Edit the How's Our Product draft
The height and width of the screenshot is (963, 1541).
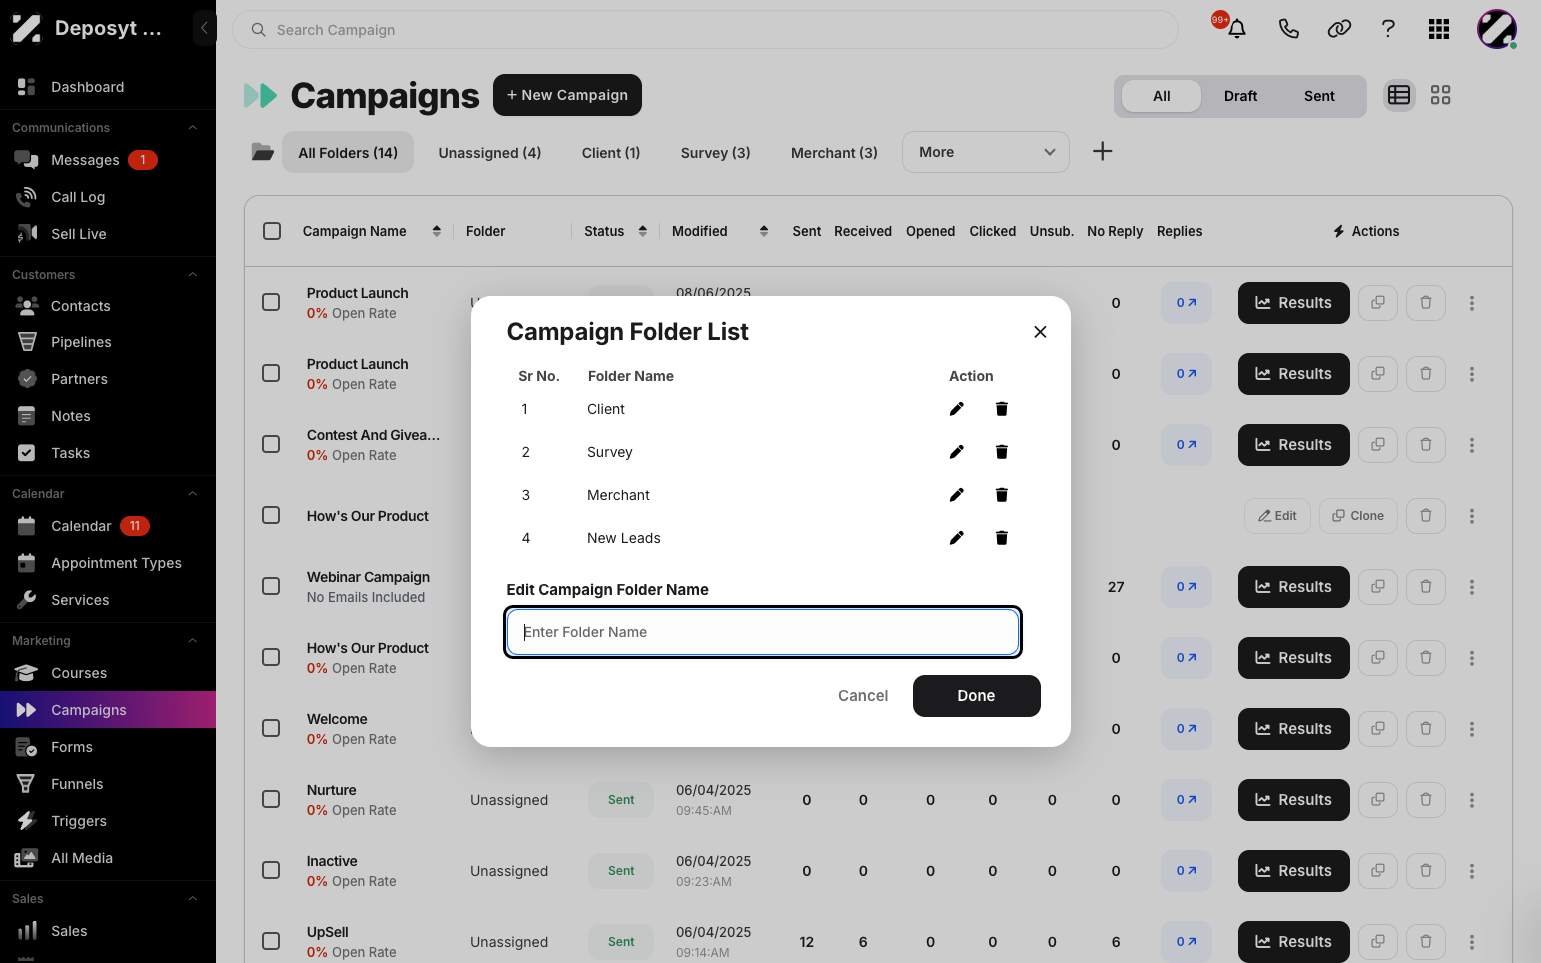click(x=1277, y=516)
